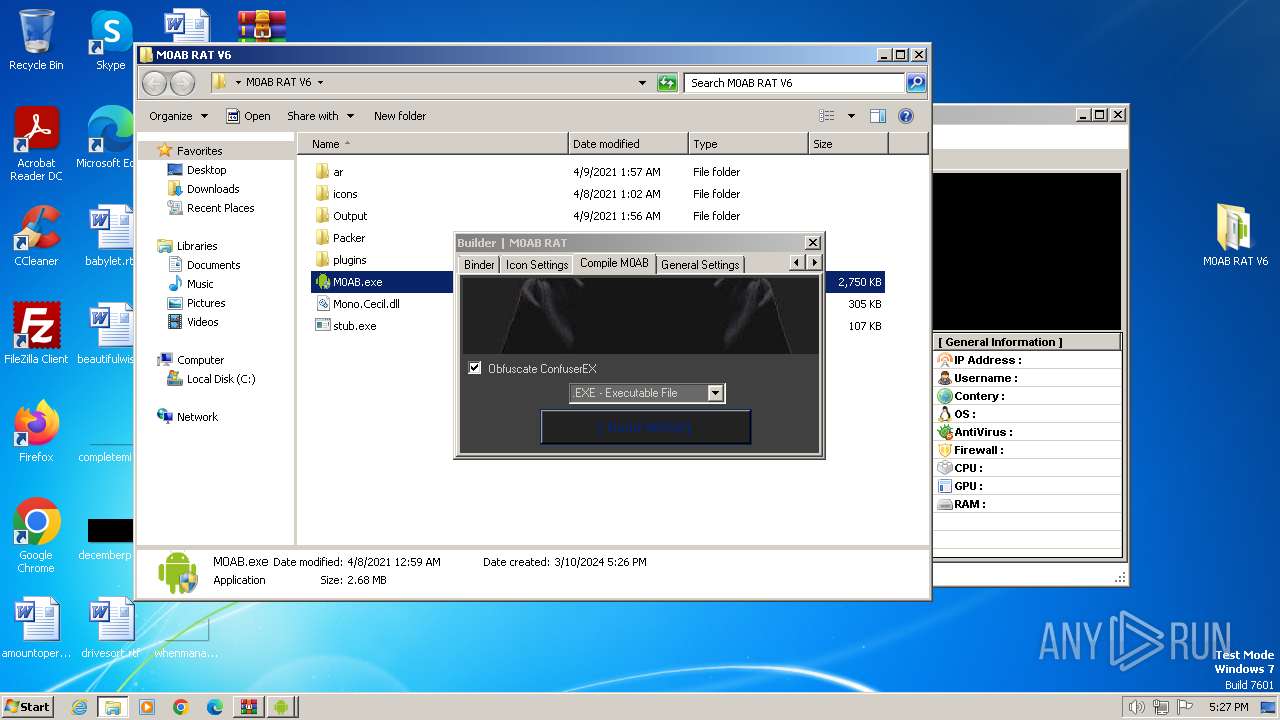Select the Mono.Cecil.dll file icon
The image size is (1280, 720).
coord(323,304)
